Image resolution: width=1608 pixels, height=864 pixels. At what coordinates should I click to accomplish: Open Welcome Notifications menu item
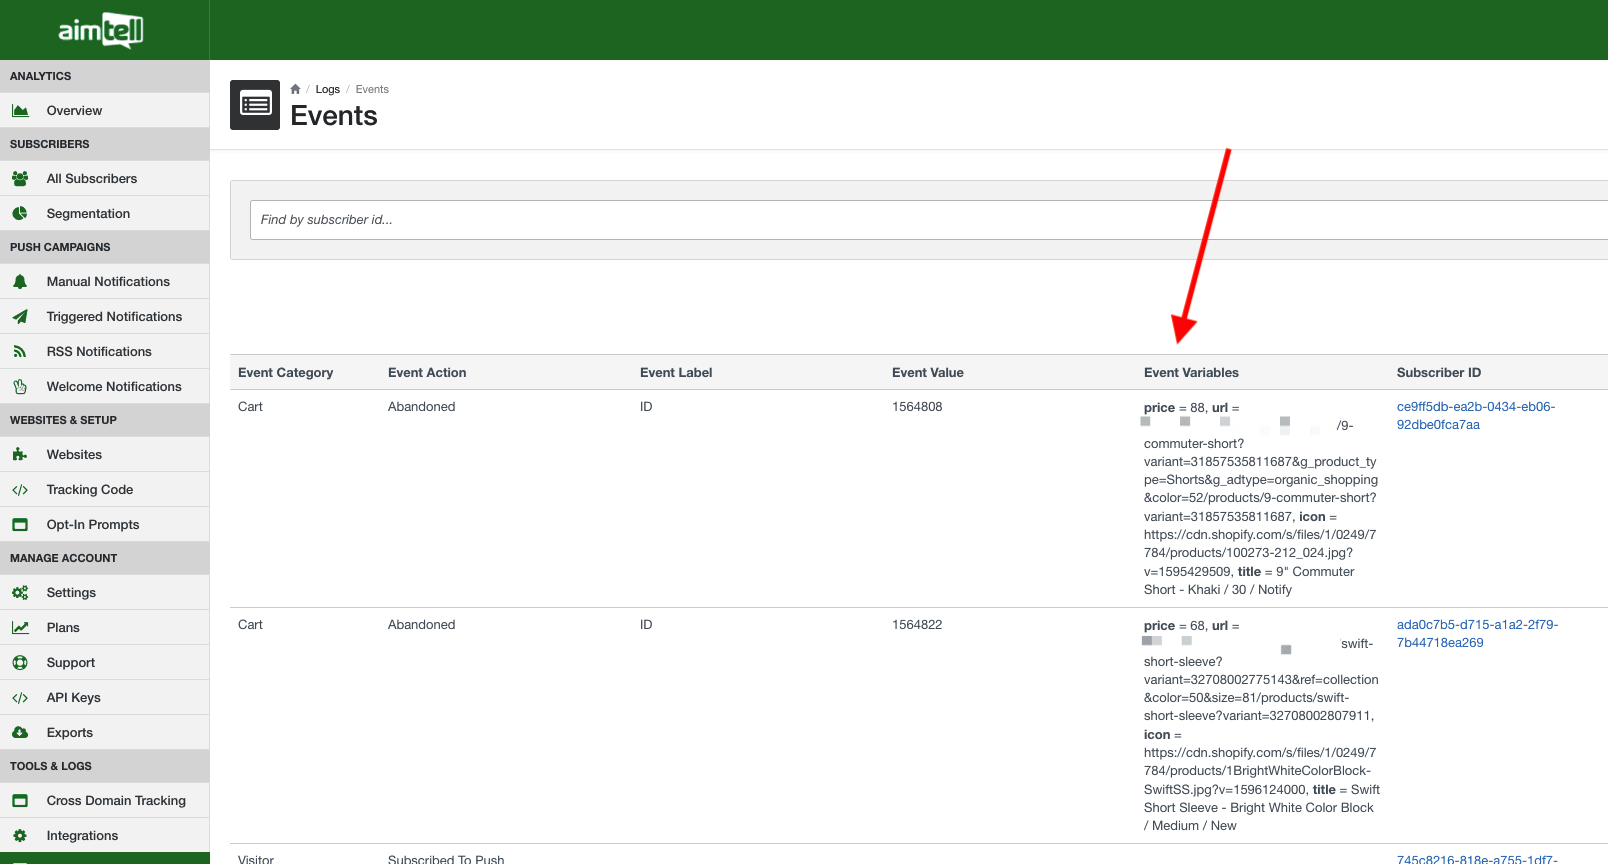pyautogui.click(x=114, y=387)
